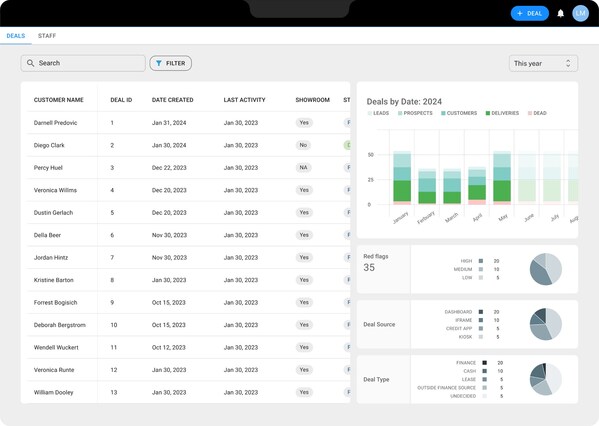Image resolution: width=599 pixels, height=426 pixels.
Task: Open the LM user avatar
Action: point(580,13)
